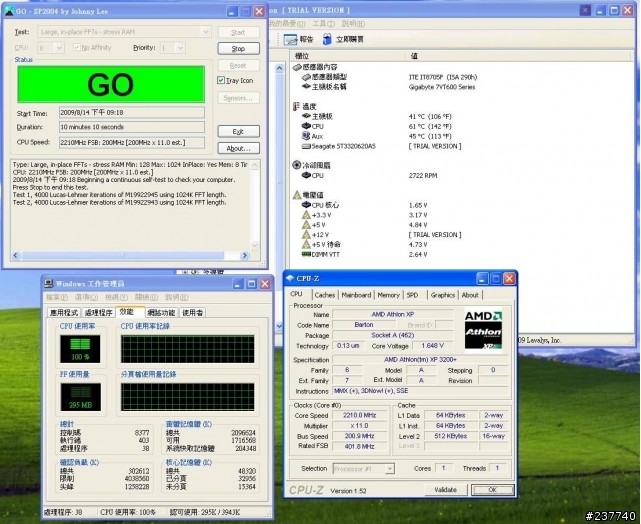Click the About... button in SP2004
This screenshot has width=641, height=524.
click(238, 148)
